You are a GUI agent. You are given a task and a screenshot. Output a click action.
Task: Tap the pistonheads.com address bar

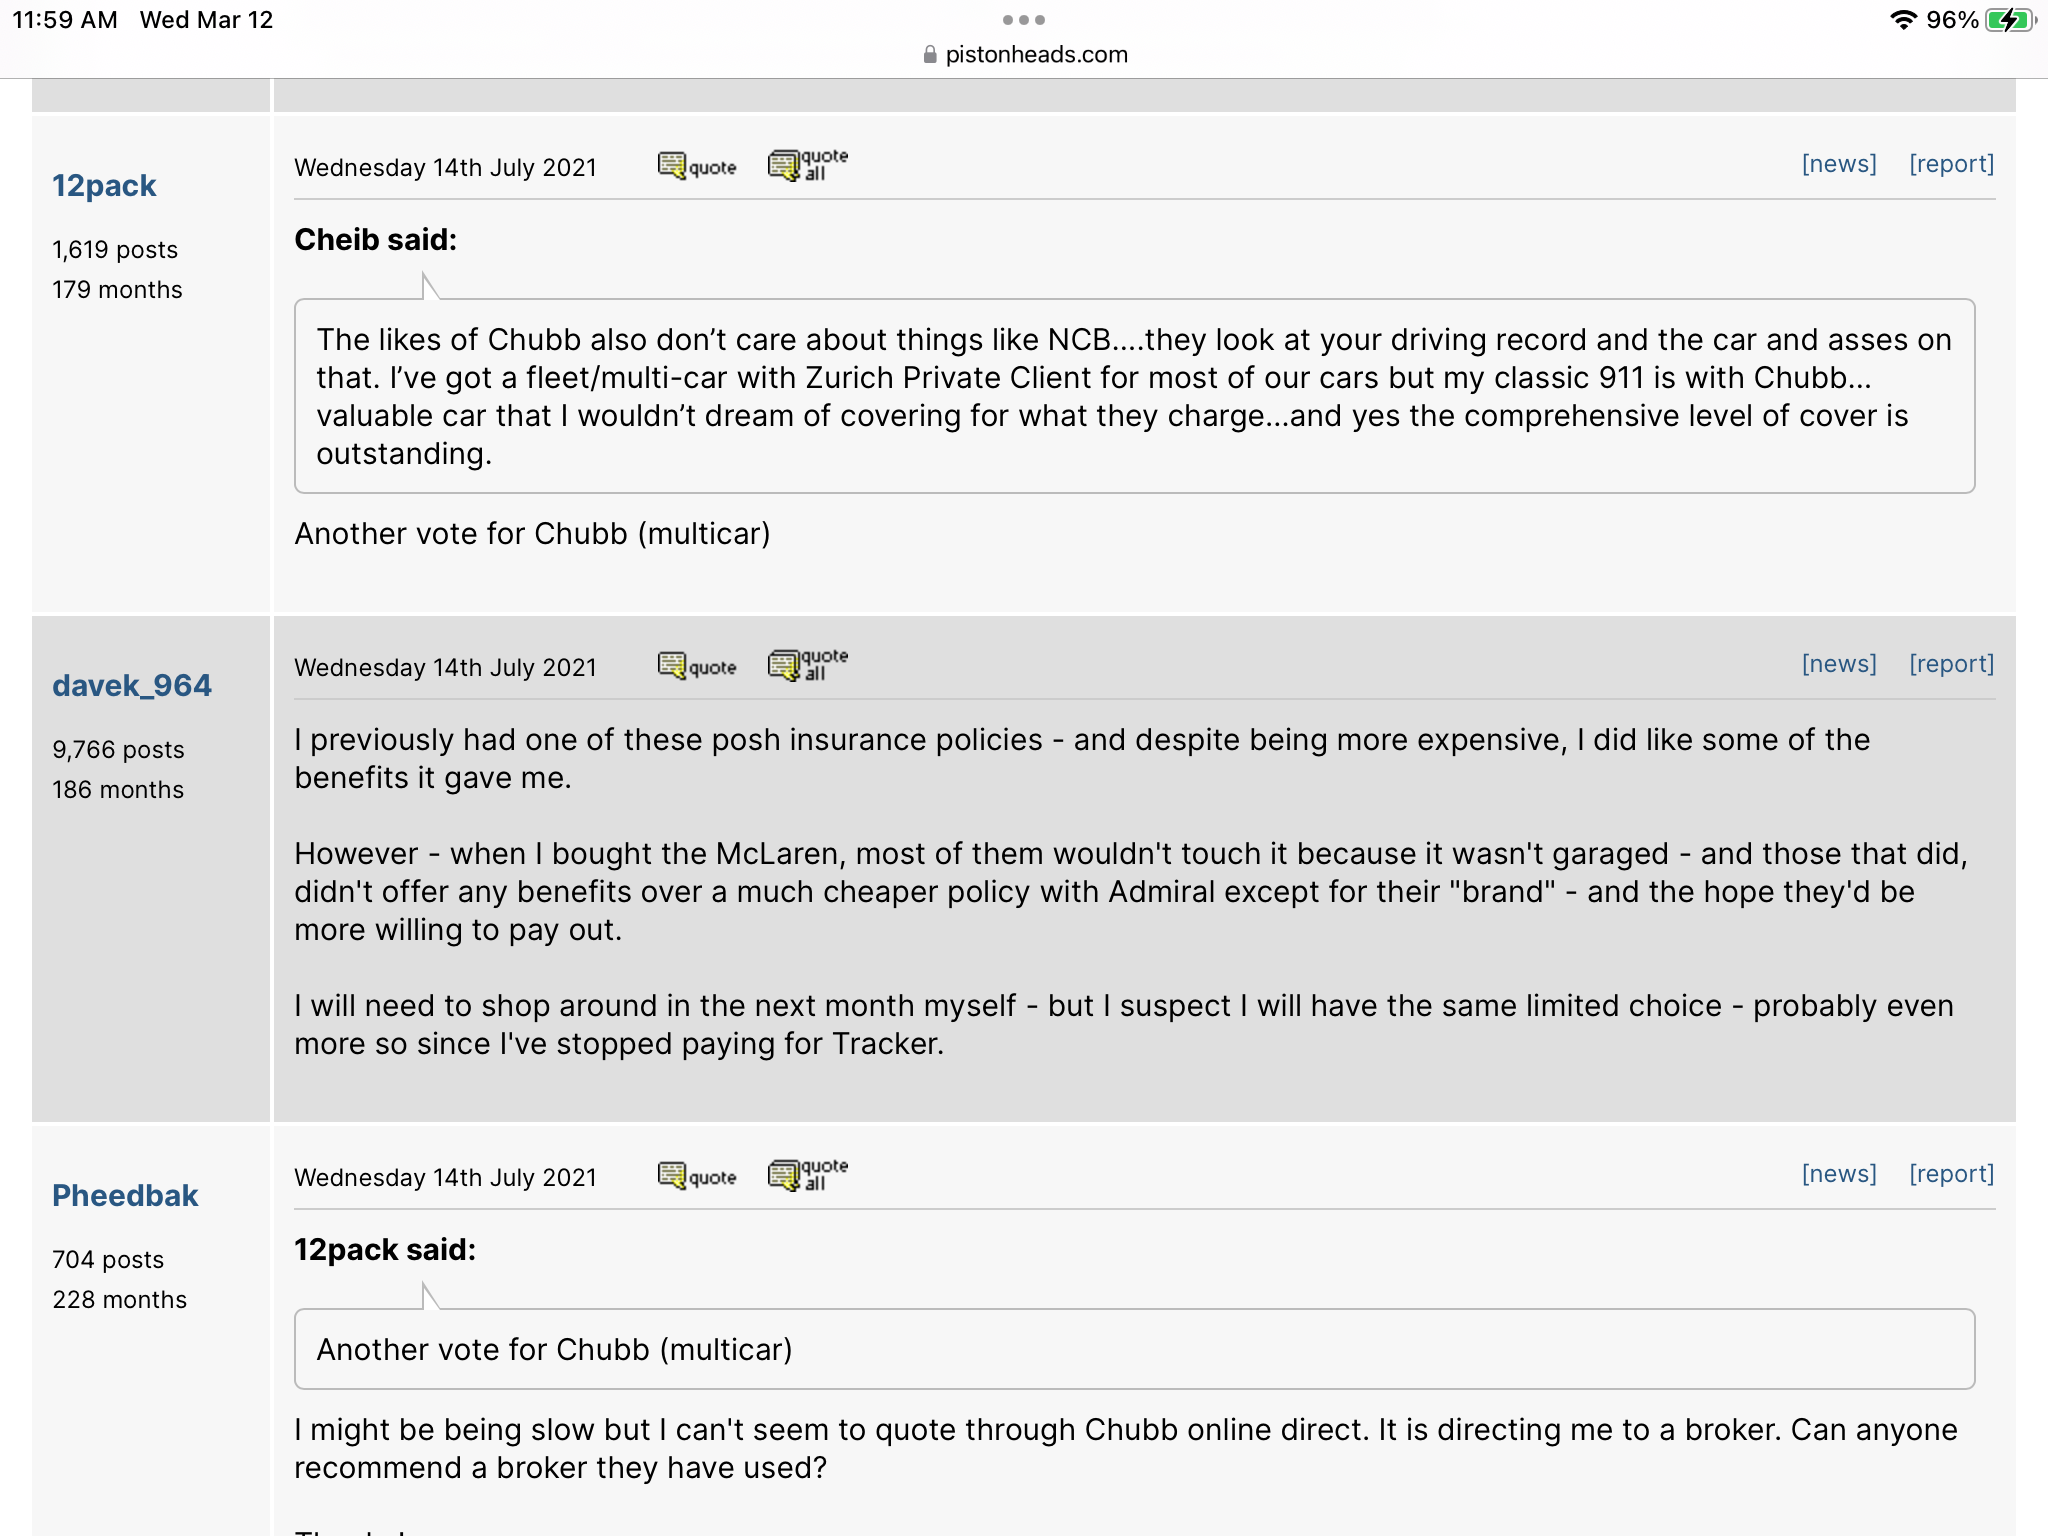coord(1036,55)
